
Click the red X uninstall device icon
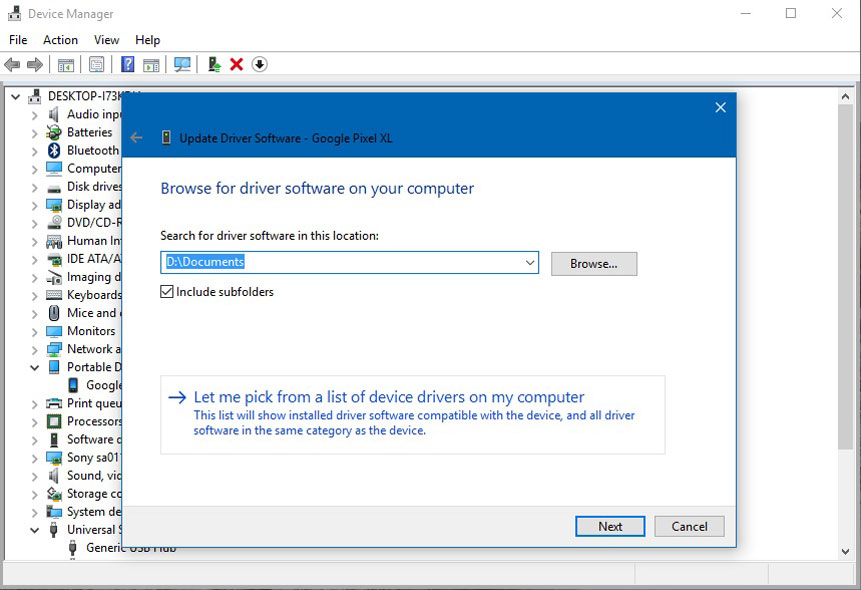(237, 64)
